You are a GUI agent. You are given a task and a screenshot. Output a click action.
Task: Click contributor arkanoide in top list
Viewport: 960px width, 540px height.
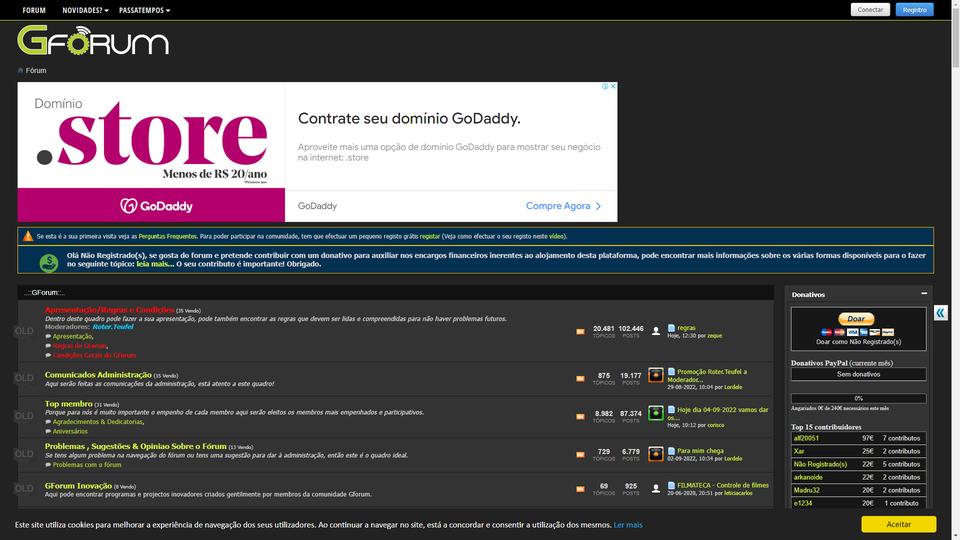(x=808, y=477)
